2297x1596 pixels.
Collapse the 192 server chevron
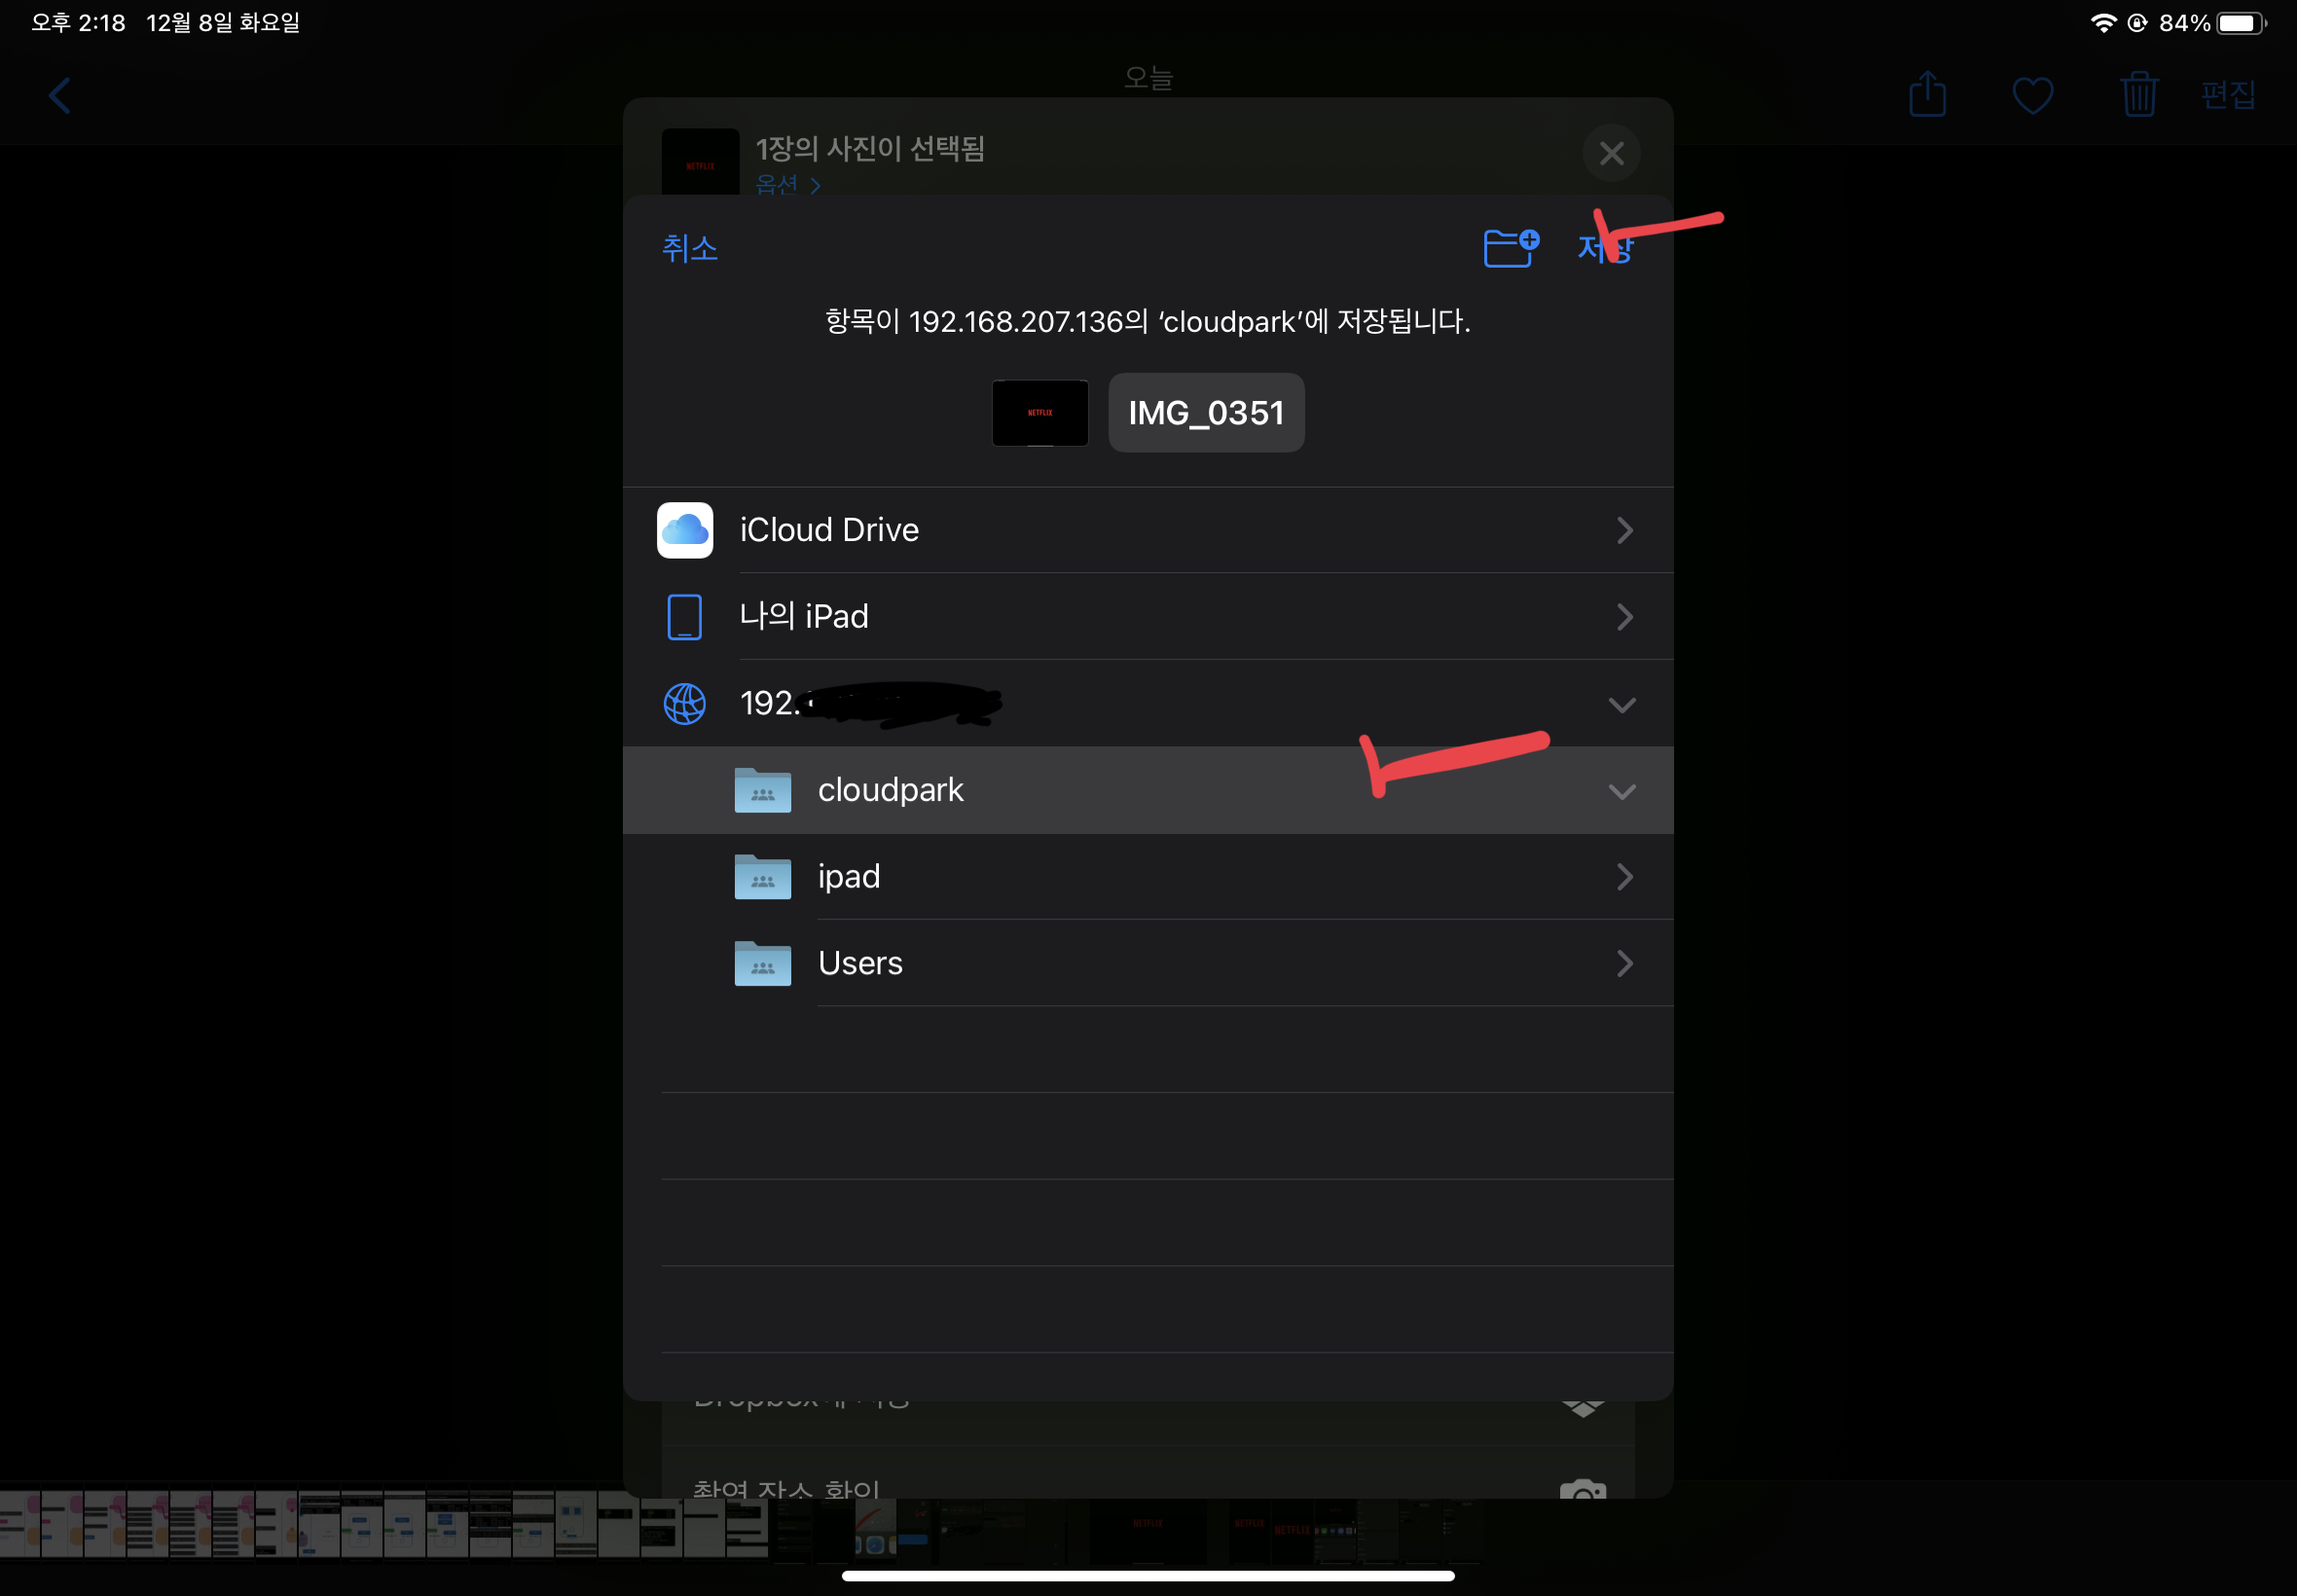click(1621, 704)
